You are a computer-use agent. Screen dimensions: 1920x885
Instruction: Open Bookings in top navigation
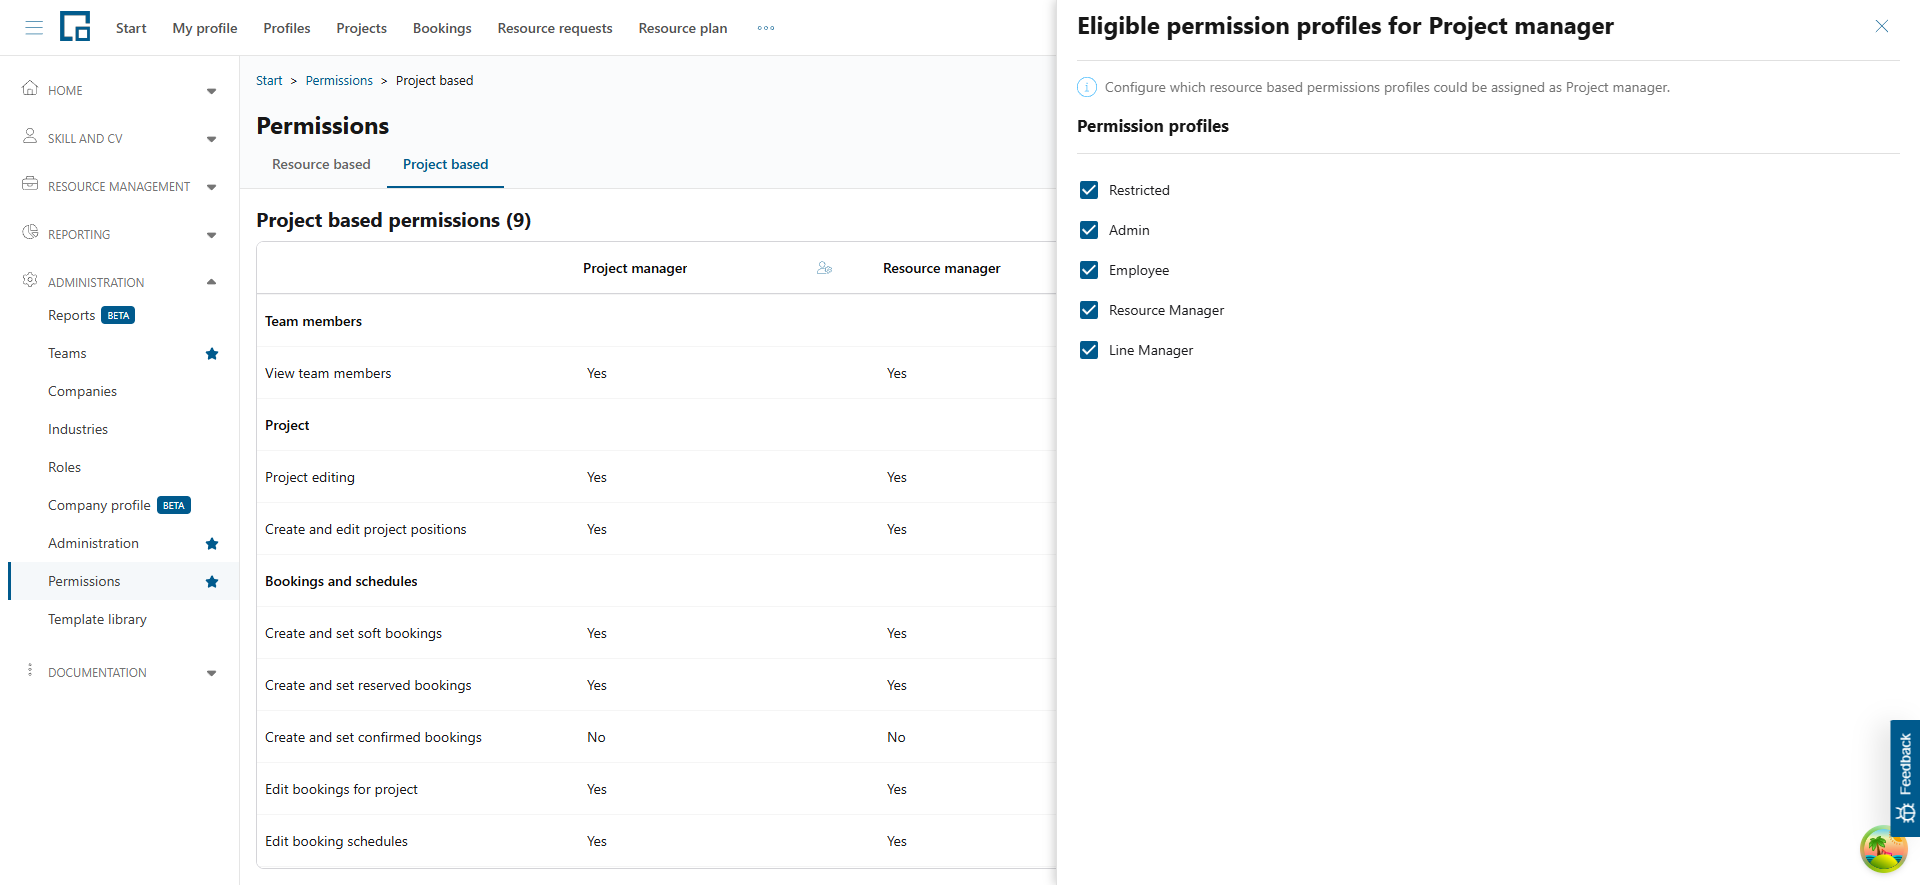(442, 28)
